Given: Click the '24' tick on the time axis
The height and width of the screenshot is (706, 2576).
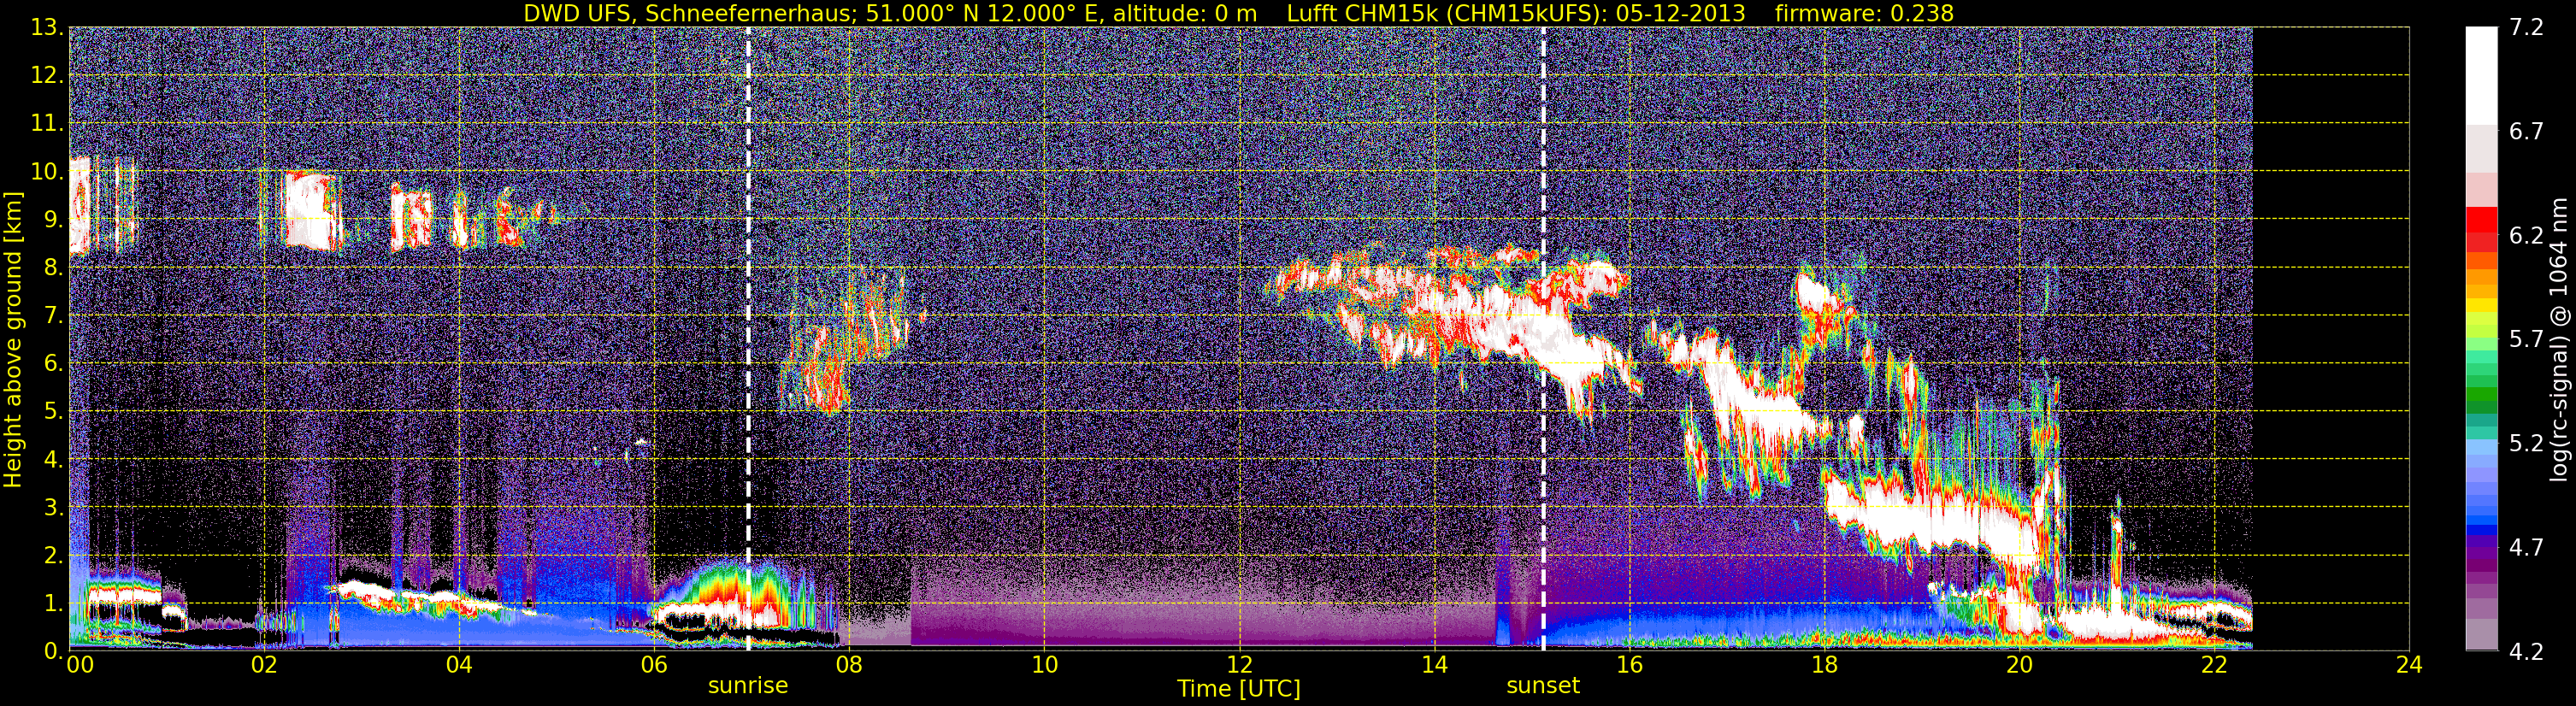Looking at the screenshot, I should (2409, 665).
